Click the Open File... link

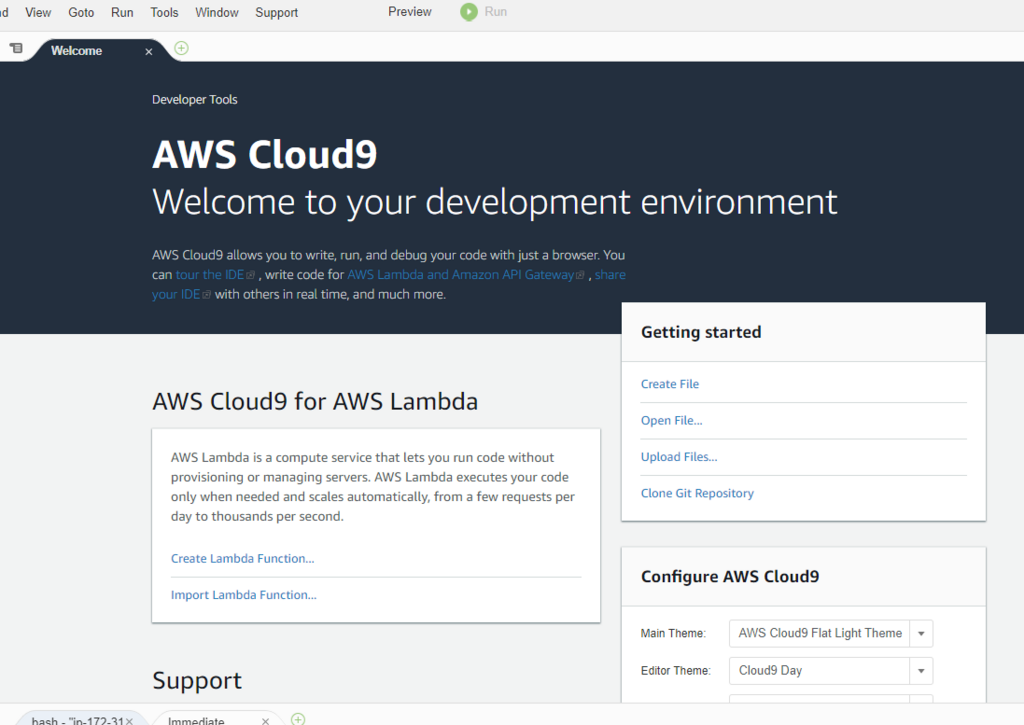click(671, 421)
